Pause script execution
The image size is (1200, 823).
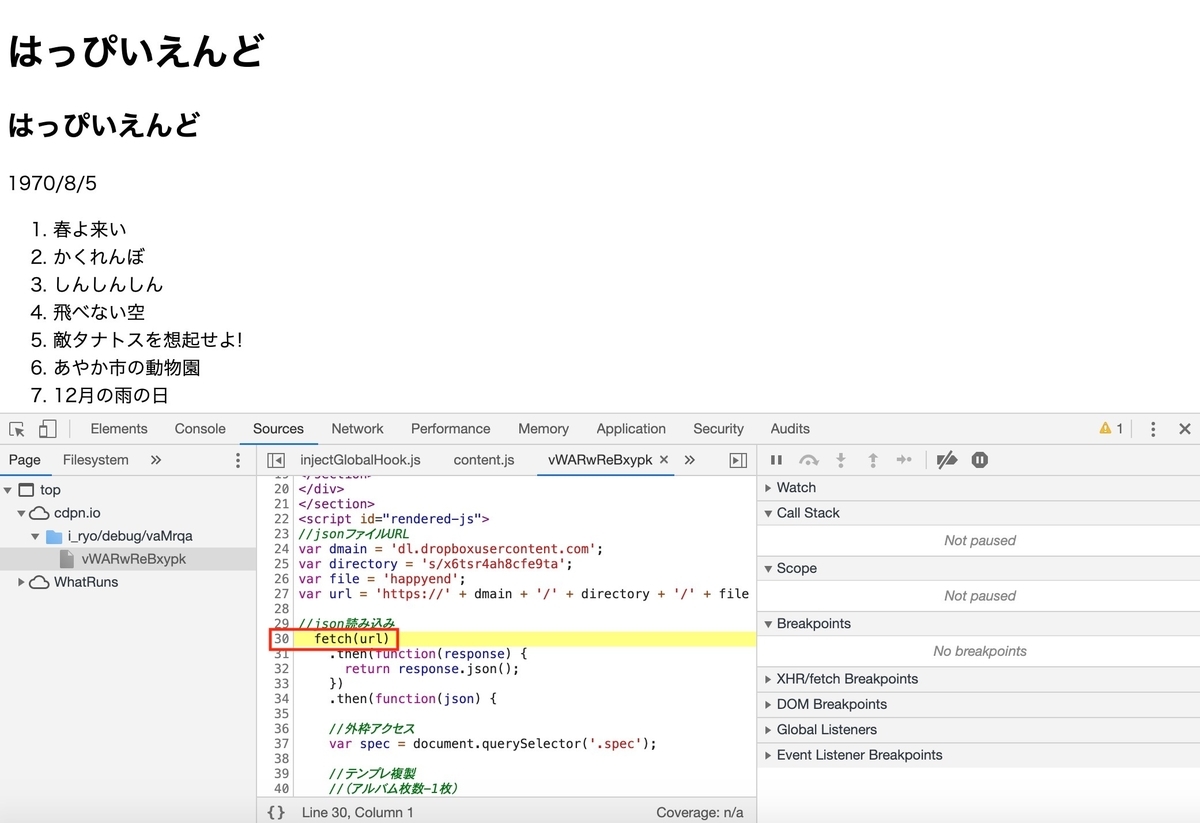click(x=776, y=460)
